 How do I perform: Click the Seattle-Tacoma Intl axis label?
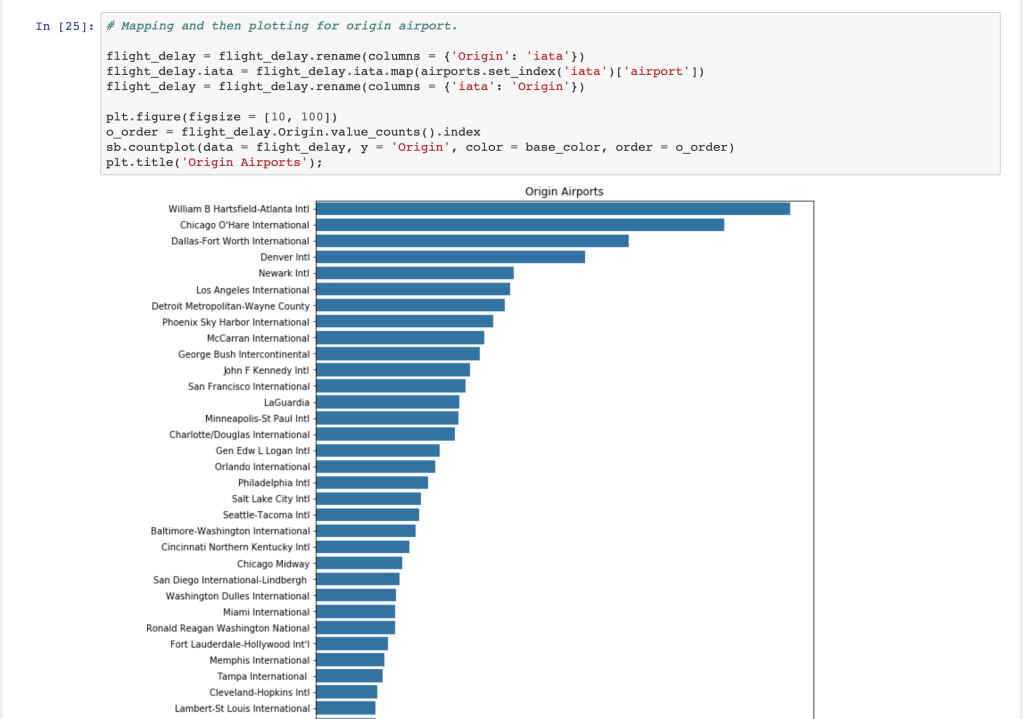pyautogui.click(x=266, y=515)
